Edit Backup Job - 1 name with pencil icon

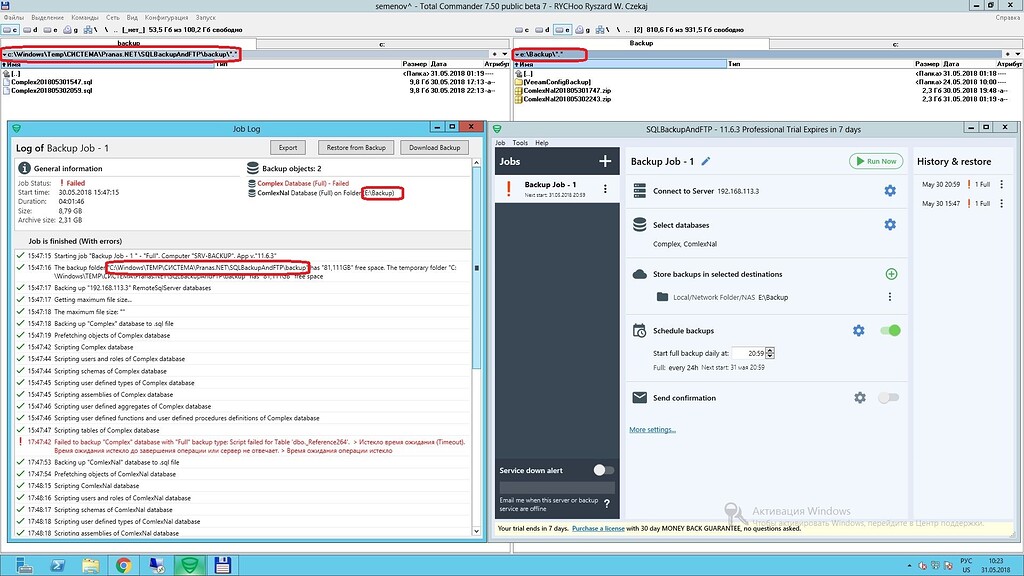[706, 161]
